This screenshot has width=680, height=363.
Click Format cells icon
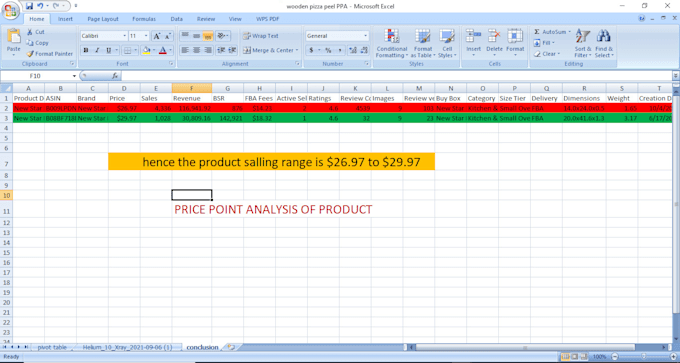(515, 36)
